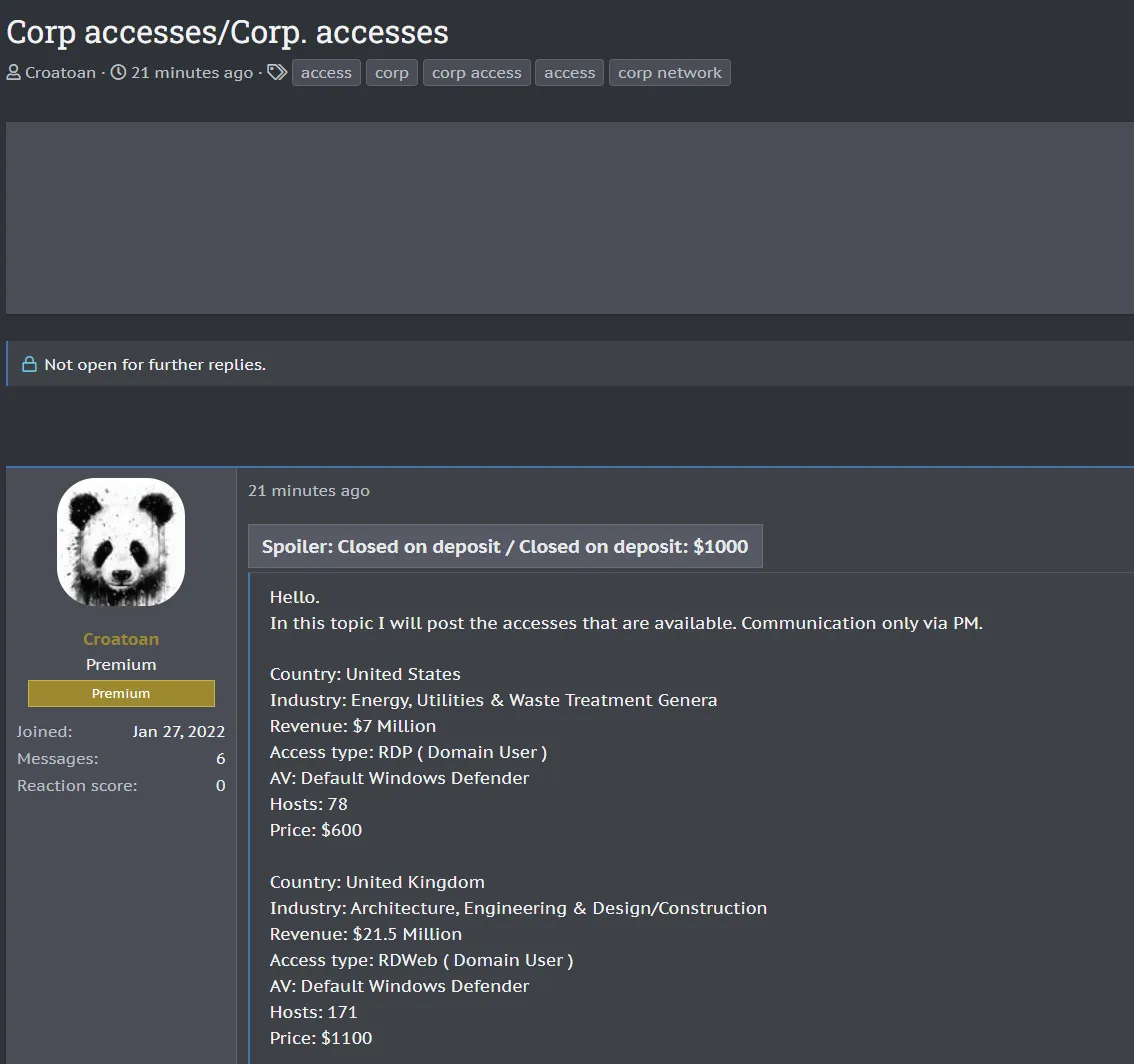Open the corp network tag
The height and width of the screenshot is (1064, 1134).
(x=669, y=73)
